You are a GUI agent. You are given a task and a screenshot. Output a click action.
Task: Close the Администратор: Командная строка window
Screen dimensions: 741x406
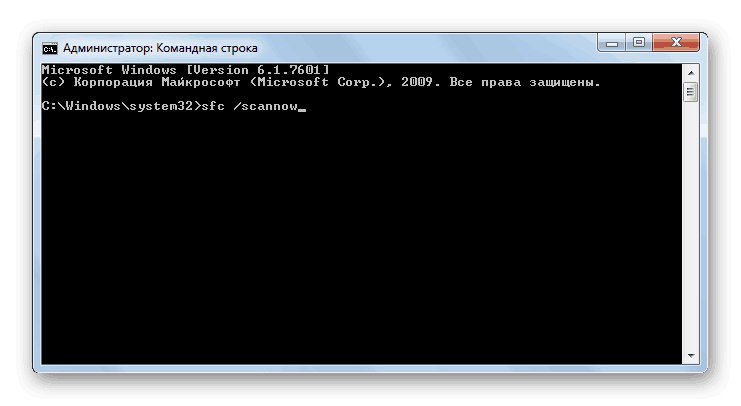pyautogui.click(x=676, y=43)
